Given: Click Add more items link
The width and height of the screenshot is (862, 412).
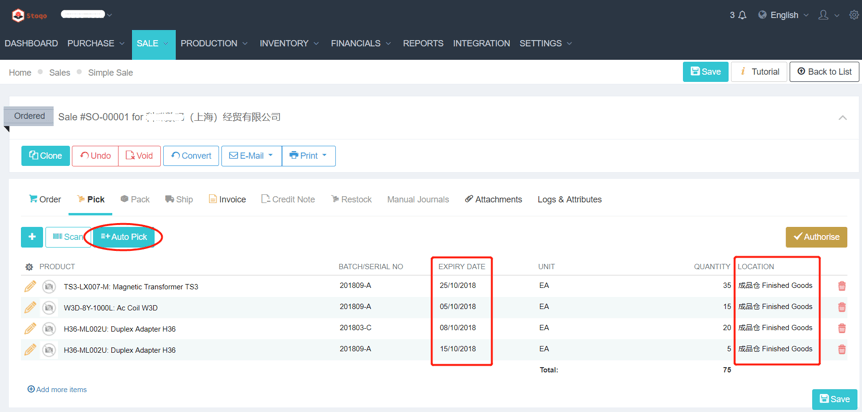Looking at the screenshot, I should 57,389.
